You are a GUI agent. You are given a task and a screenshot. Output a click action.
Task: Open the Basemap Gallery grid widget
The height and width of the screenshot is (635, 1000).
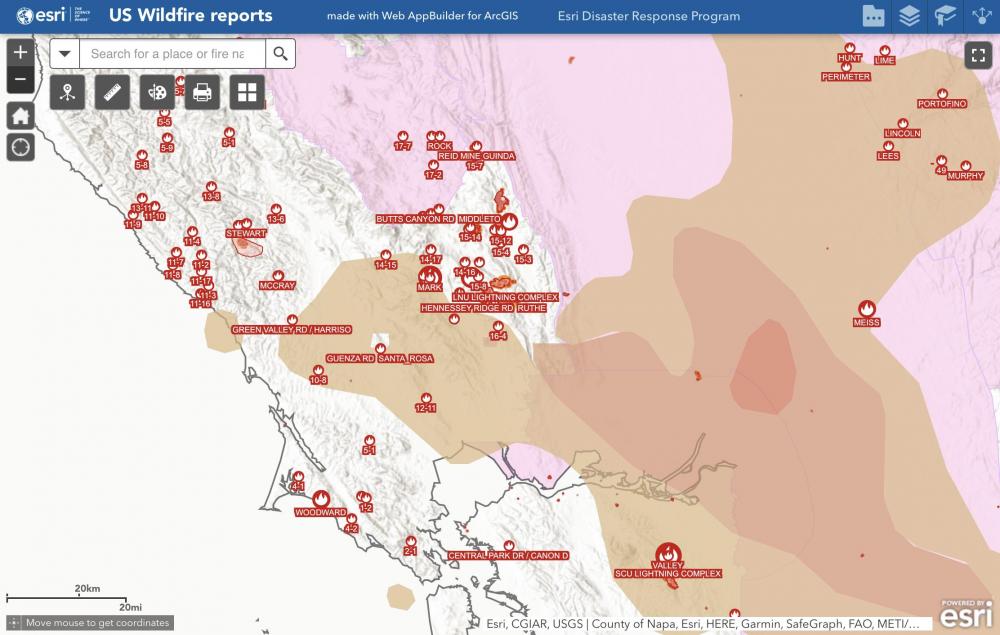pos(247,92)
